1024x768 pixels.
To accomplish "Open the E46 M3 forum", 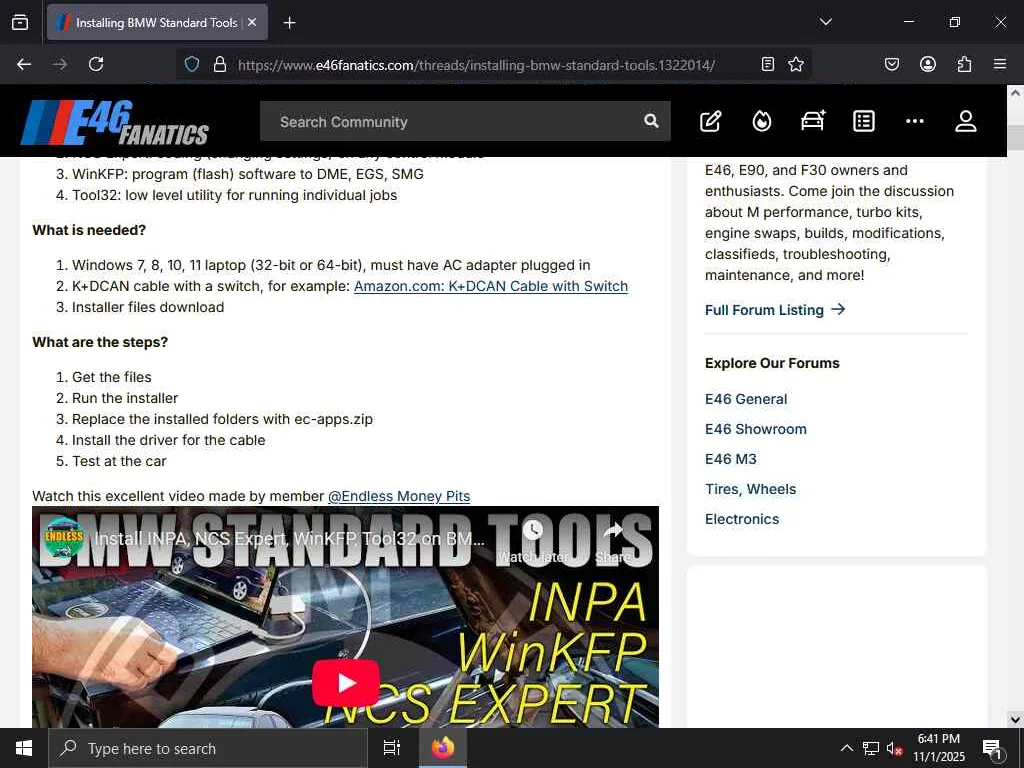I will click(731, 459).
